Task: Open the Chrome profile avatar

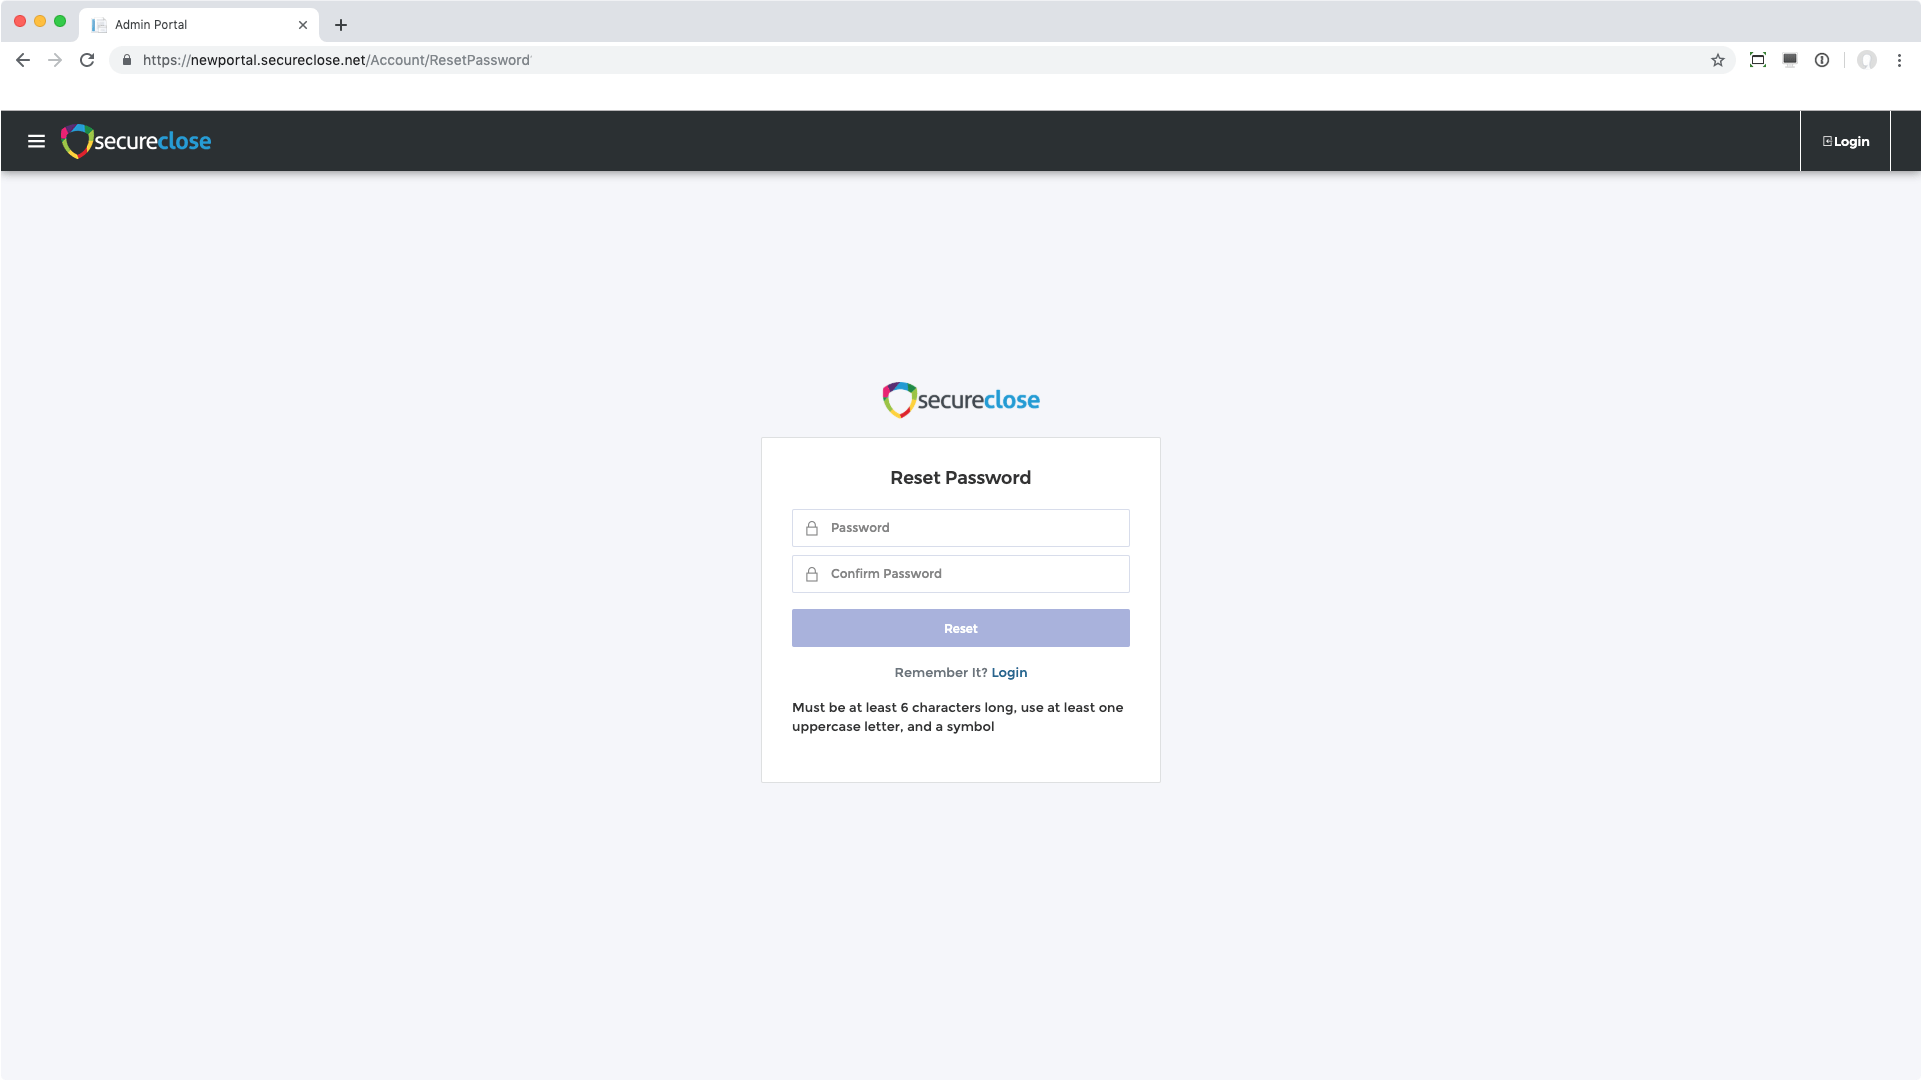Action: tap(1868, 60)
